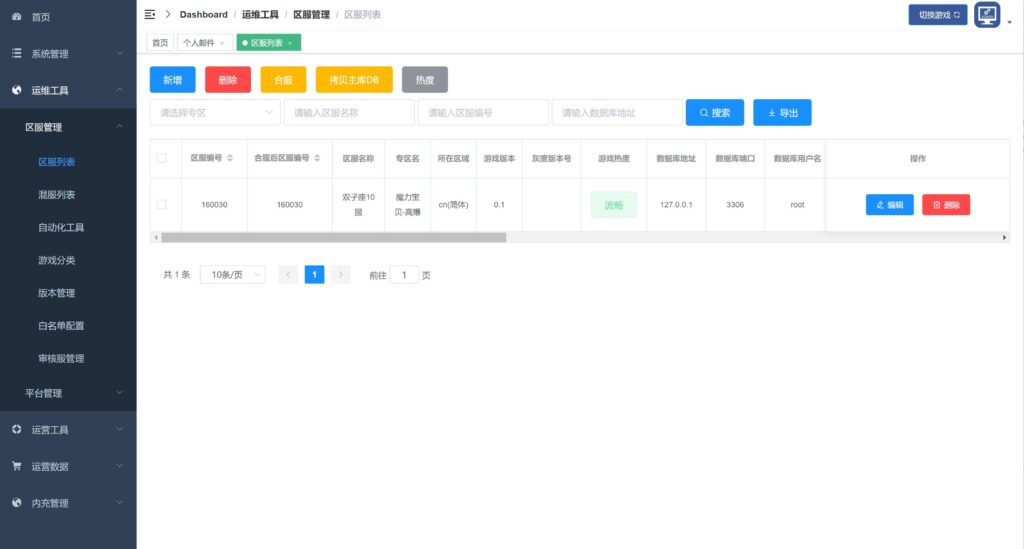
Task: Click the gray 热度 button
Action: [425, 80]
